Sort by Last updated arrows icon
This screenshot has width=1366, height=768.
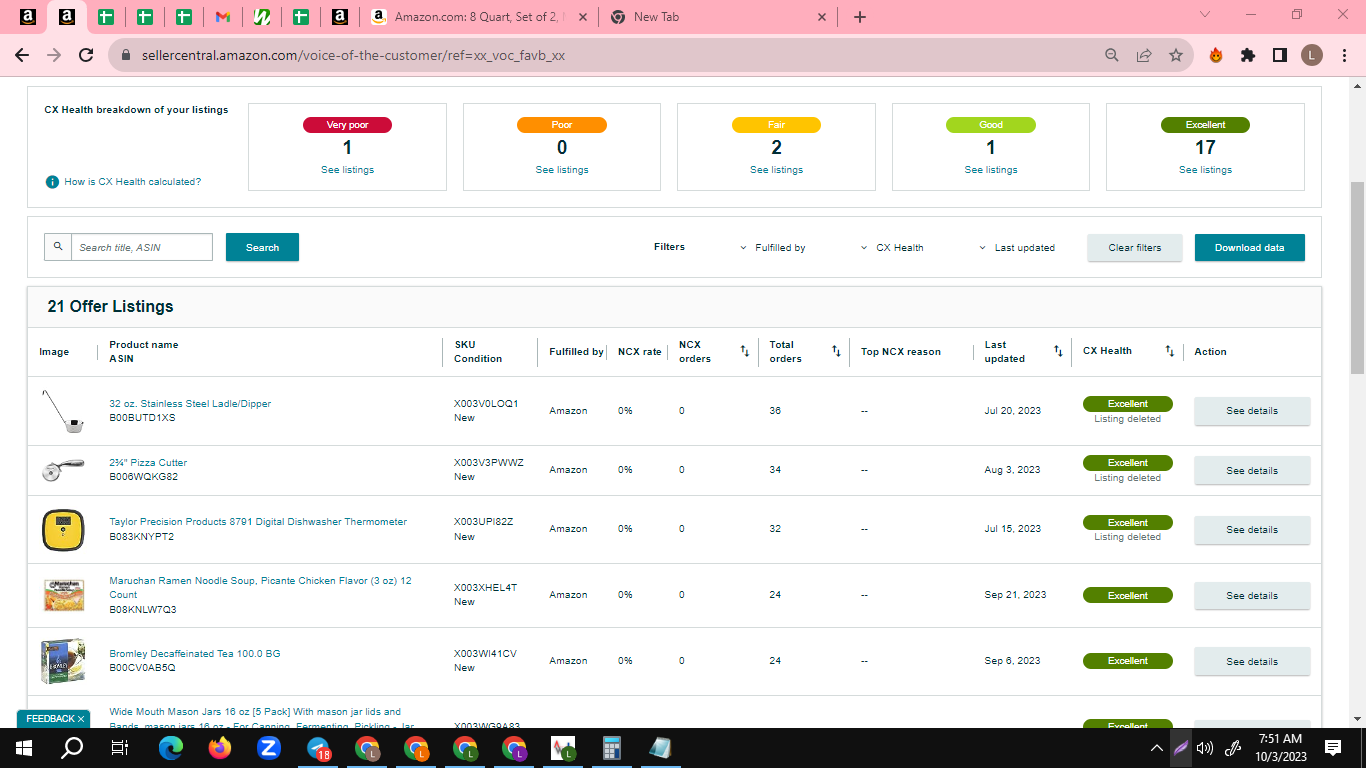pos(1058,351)
